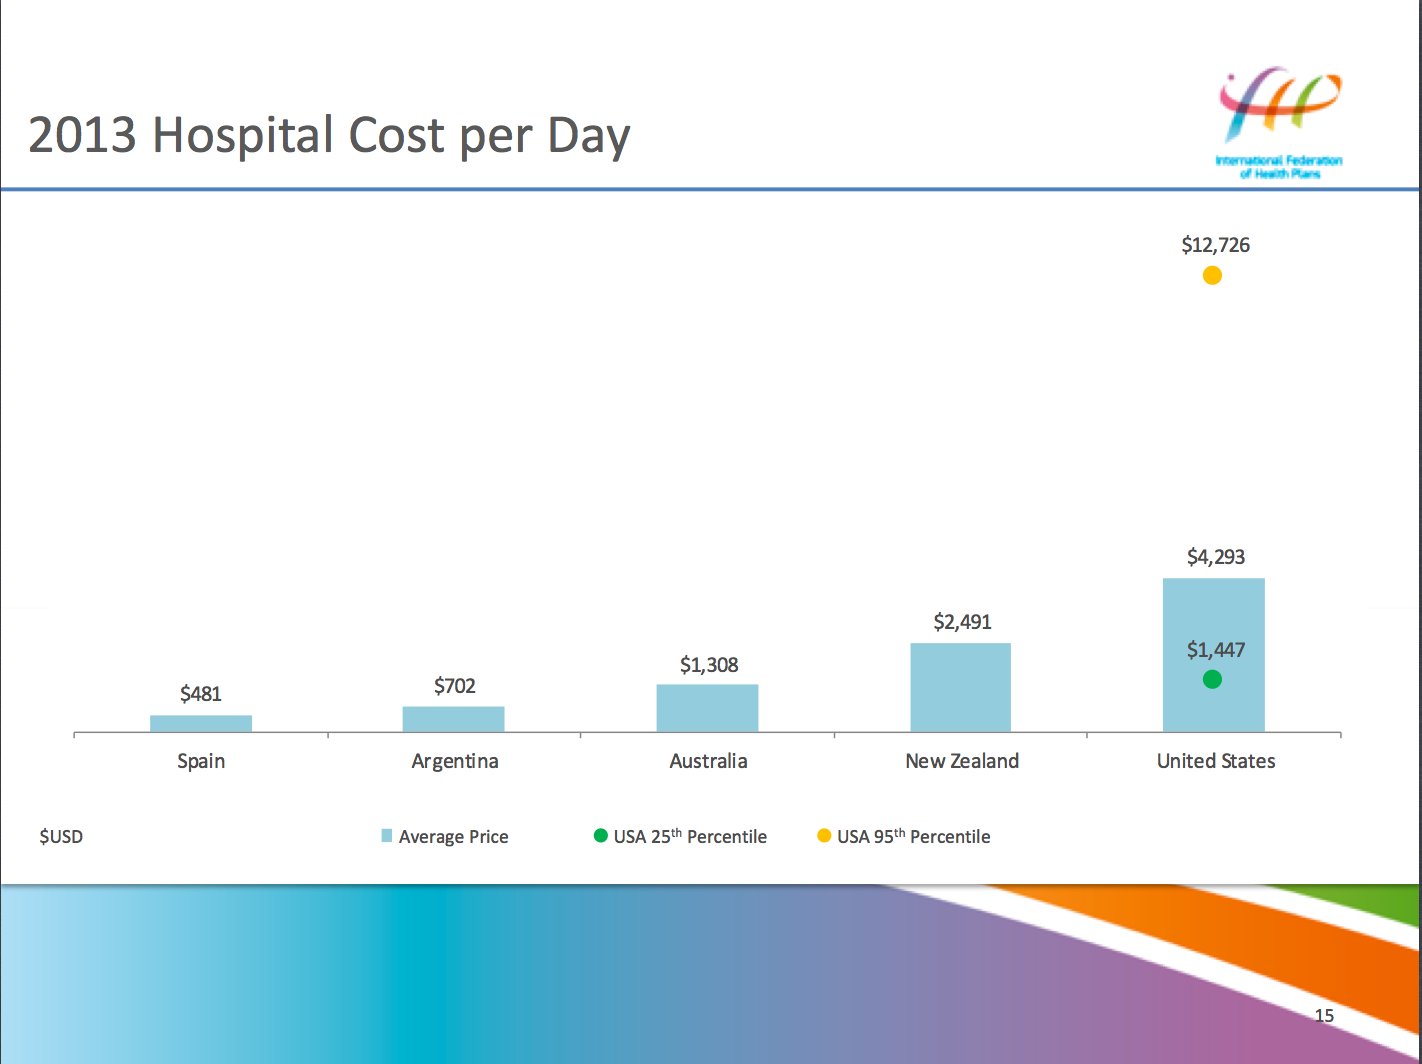This screenshot has height=1064, width=1422.
Task: Select the United States average price bar
Action: 1214,656
